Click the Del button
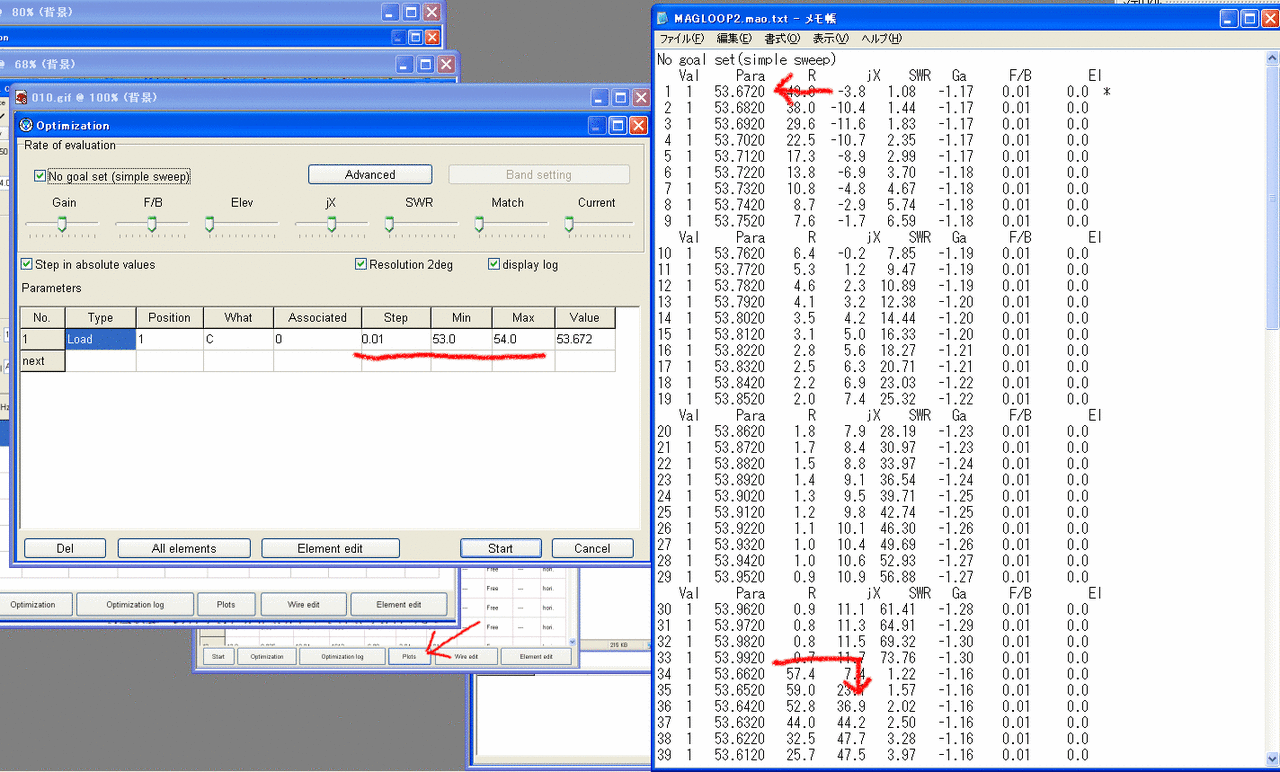Image resolution: width=1280 pixels, height=772 pixels. pyautogui.click(x=64, y=548)
